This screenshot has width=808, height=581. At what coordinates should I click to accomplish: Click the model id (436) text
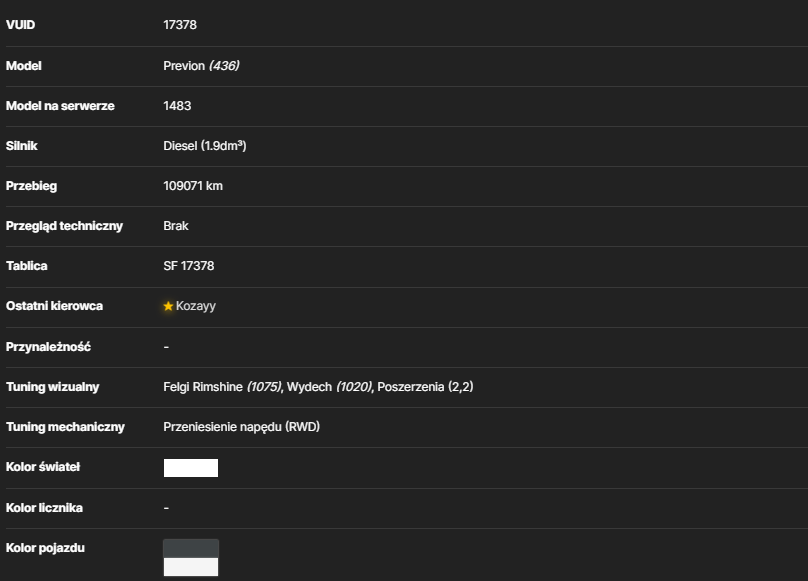point(224,66)
